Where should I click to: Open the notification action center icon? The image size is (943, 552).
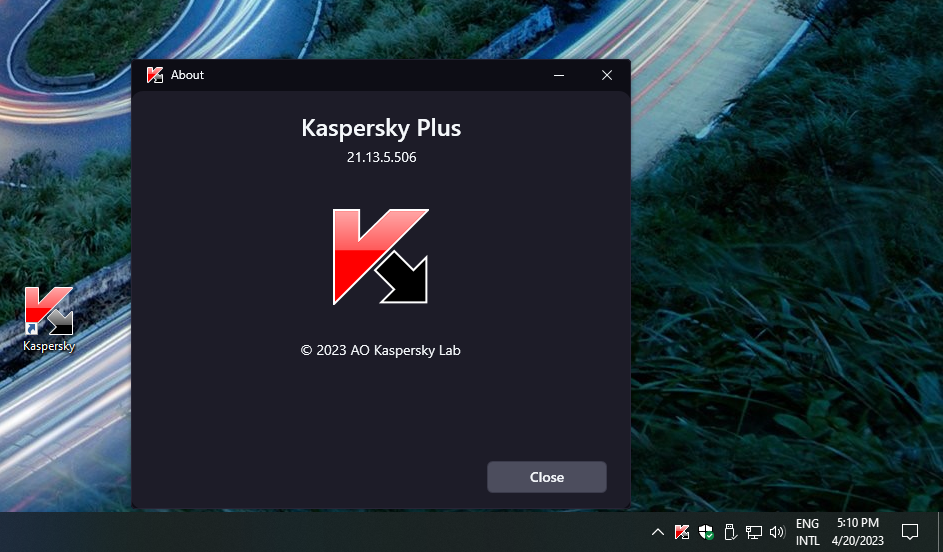click(x=910, y=532)
